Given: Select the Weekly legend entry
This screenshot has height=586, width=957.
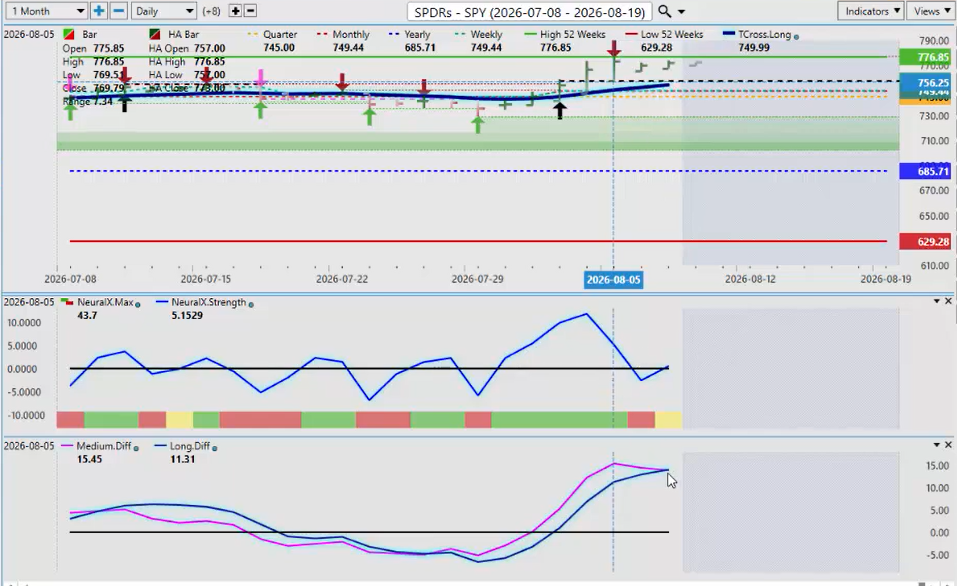Looking at the screenshot, I should [478, 34].
